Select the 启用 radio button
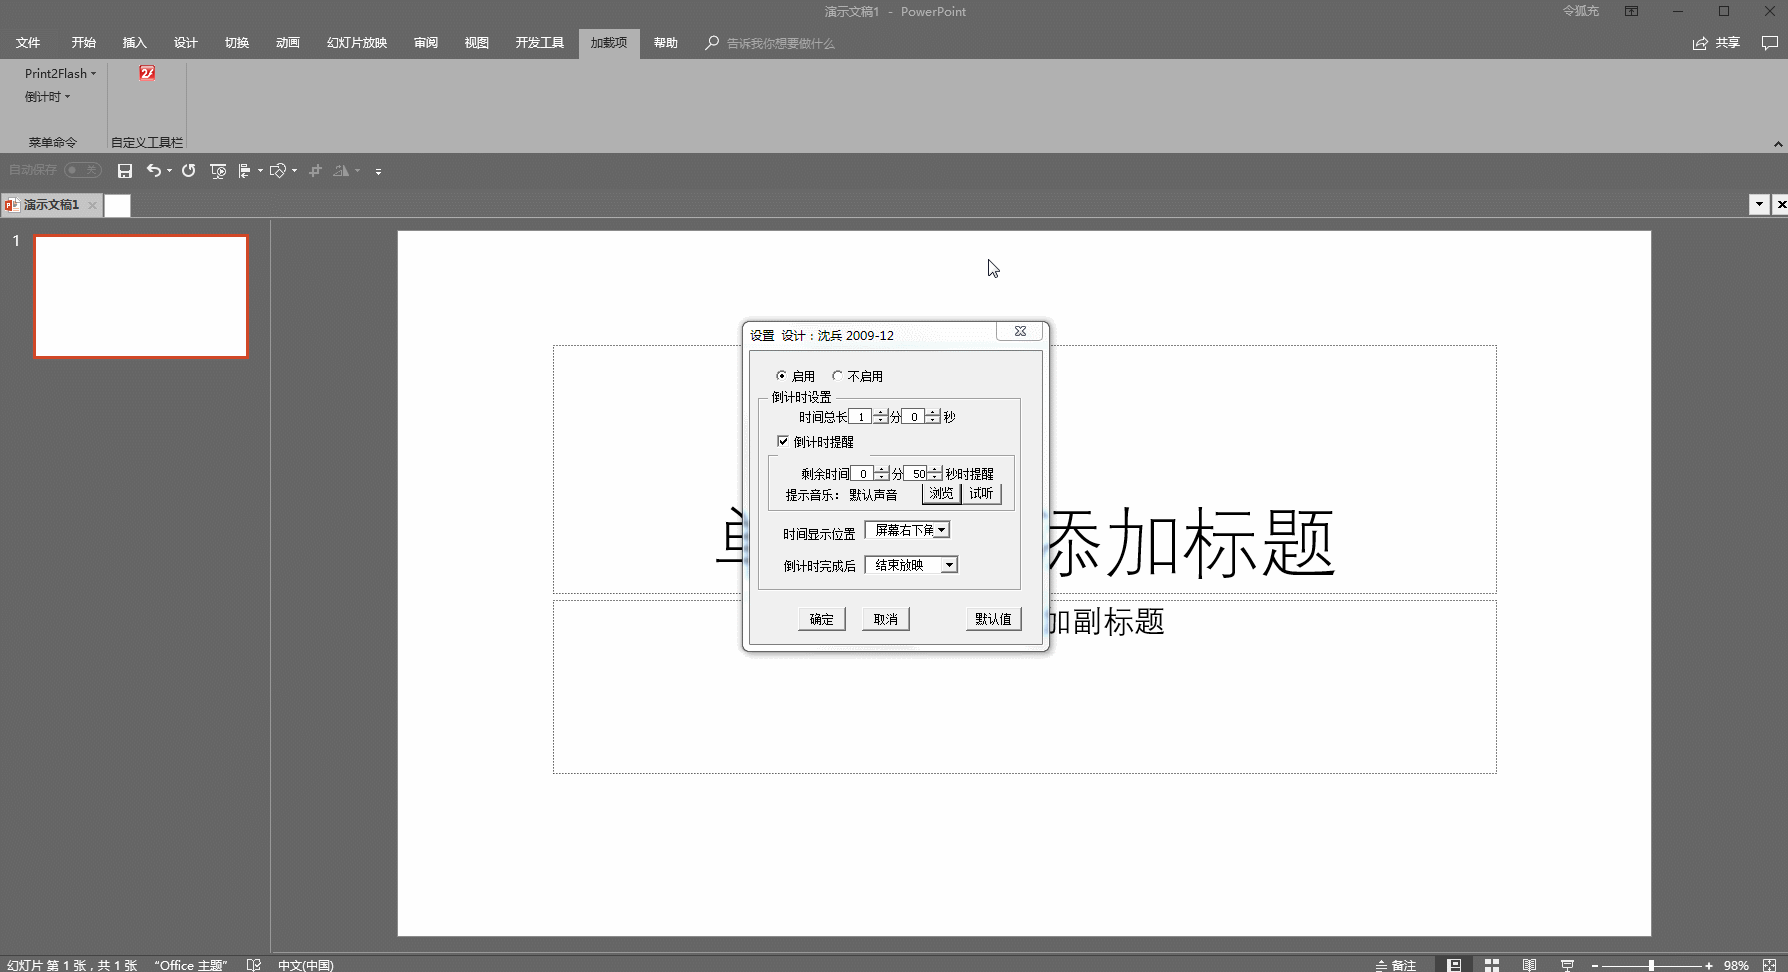Image resolution: width=1788 pixels, height=972 pixels. point(781,375)
